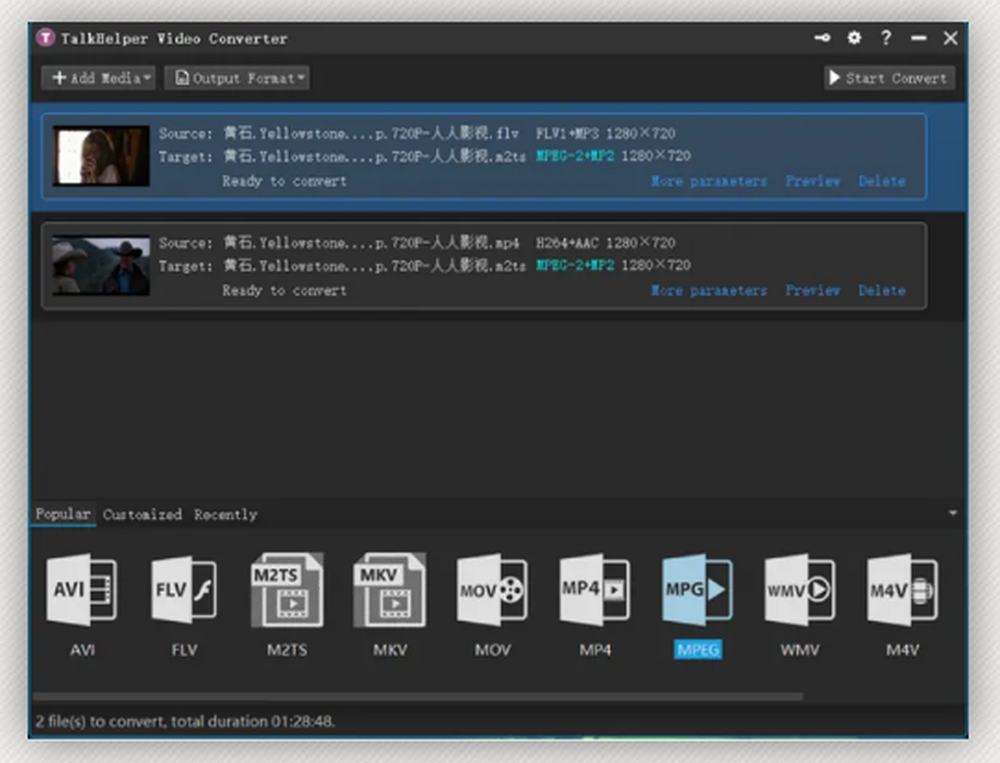Select the MP4 format icon
The width and height of the screenshot is (1000, 763).
point(594,589)
